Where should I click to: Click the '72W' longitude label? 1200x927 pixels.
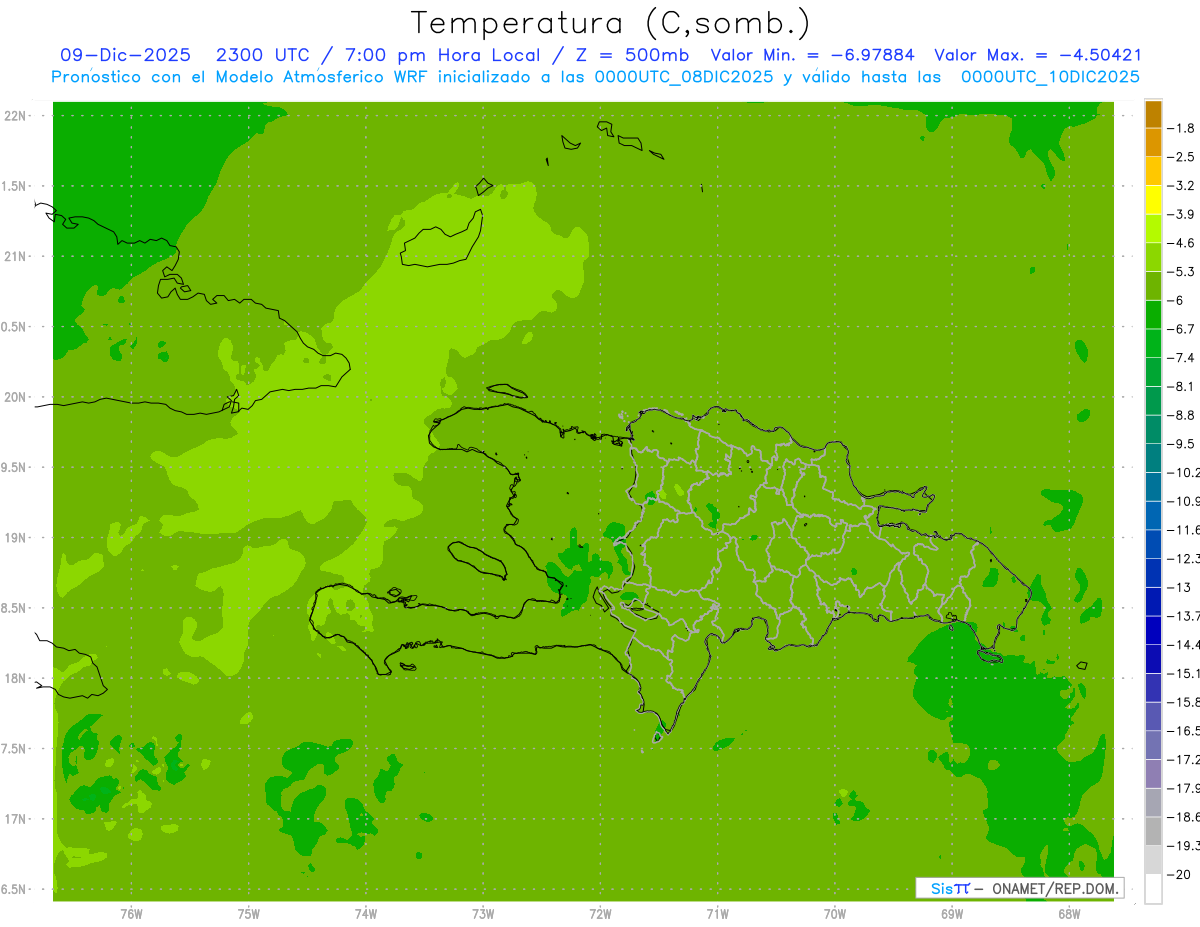(600, 914)
